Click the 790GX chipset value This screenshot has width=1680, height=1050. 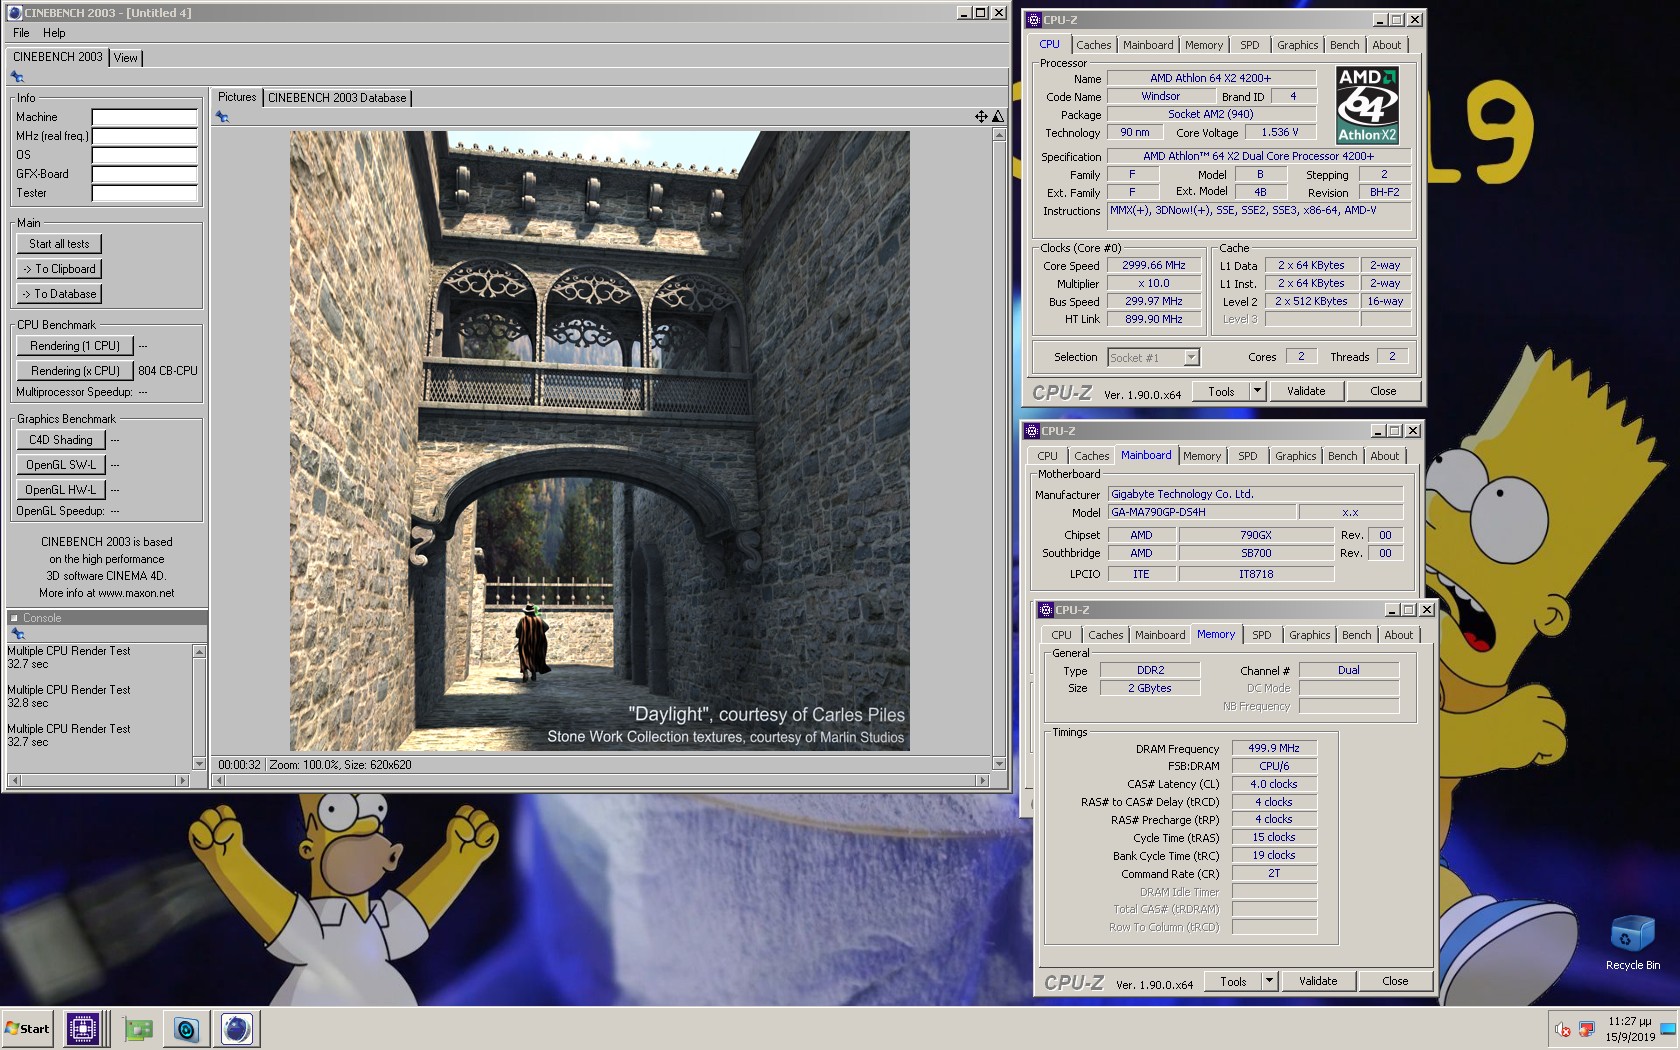pos(1255,535)
